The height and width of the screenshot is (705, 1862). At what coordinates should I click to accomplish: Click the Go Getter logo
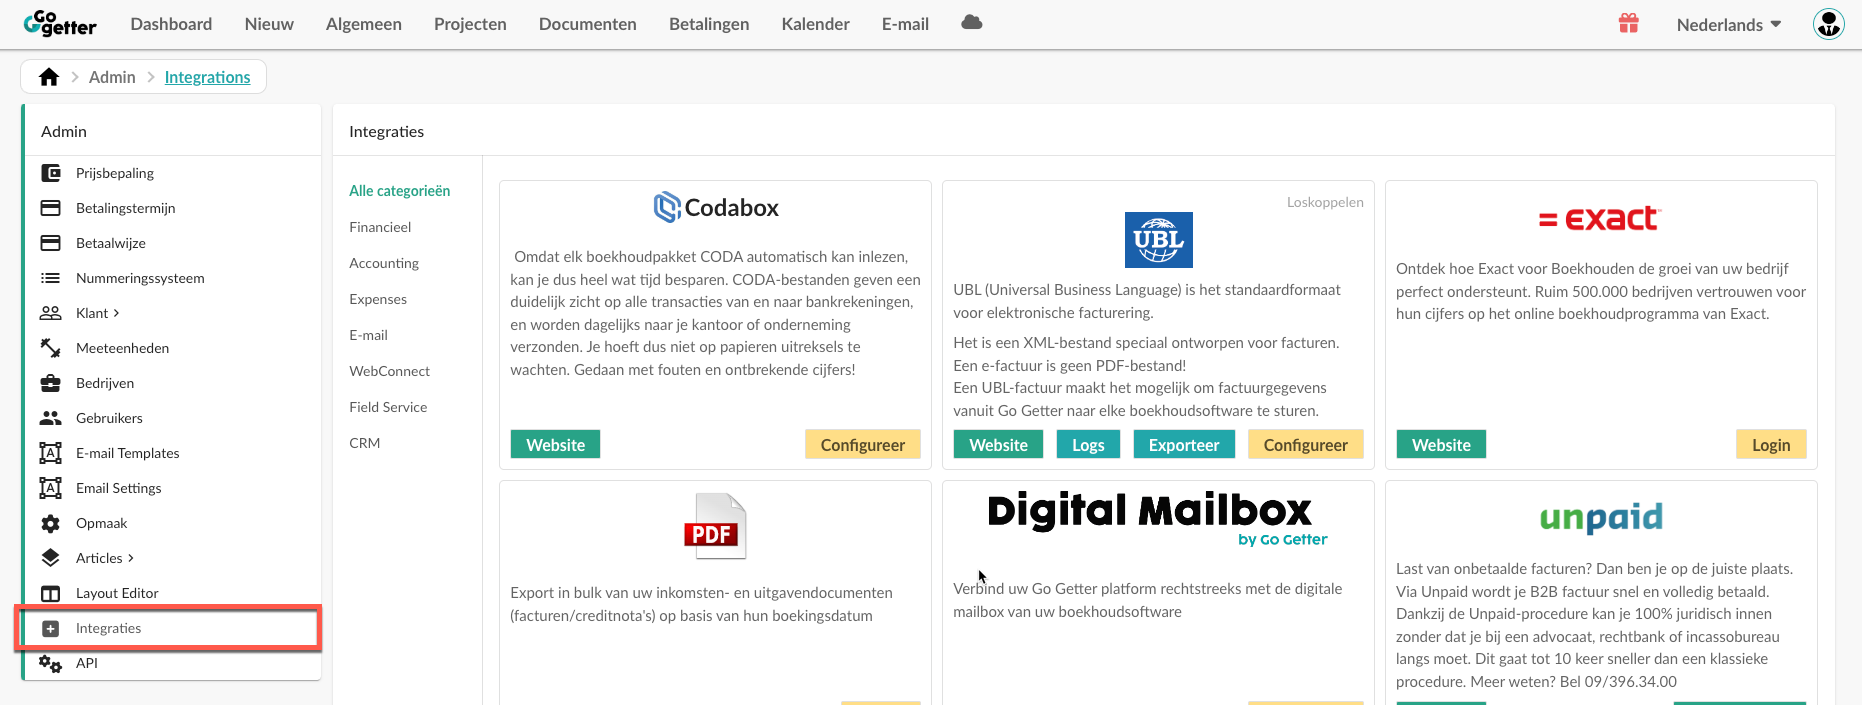coord(60,24)
